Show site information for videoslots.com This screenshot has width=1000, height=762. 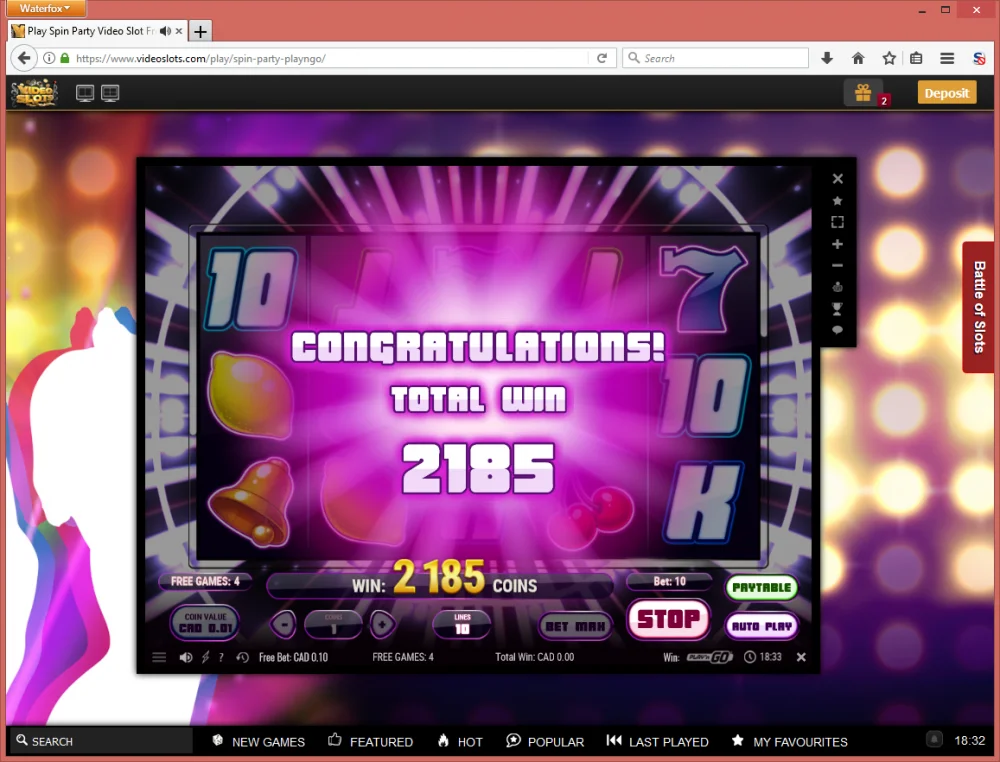point(49,58)
